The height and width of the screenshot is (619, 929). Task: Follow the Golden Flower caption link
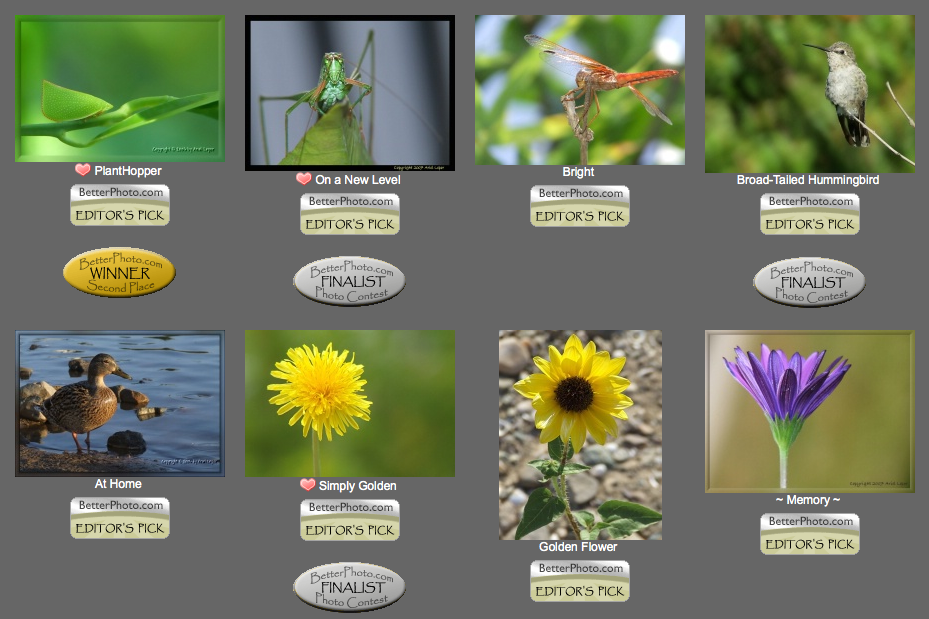pyautogui.click(x=578, y=547)
